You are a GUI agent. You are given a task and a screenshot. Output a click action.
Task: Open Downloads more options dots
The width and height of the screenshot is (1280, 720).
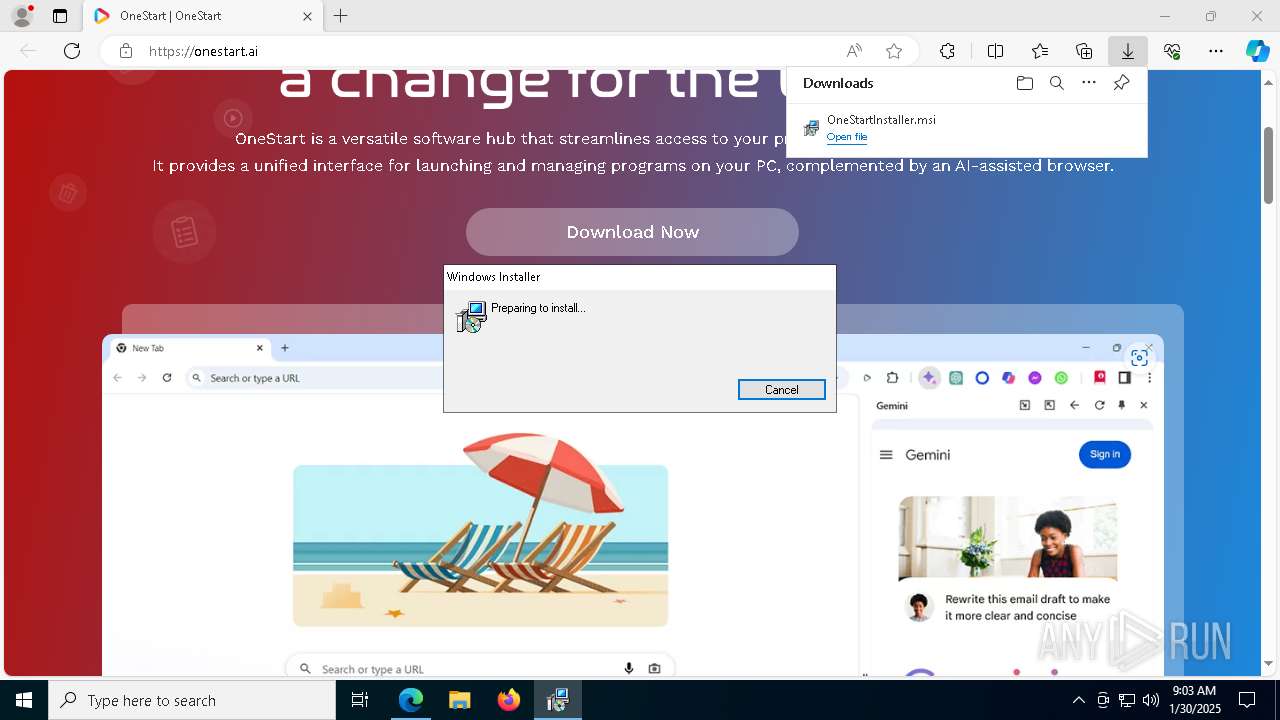[1089, 83]
